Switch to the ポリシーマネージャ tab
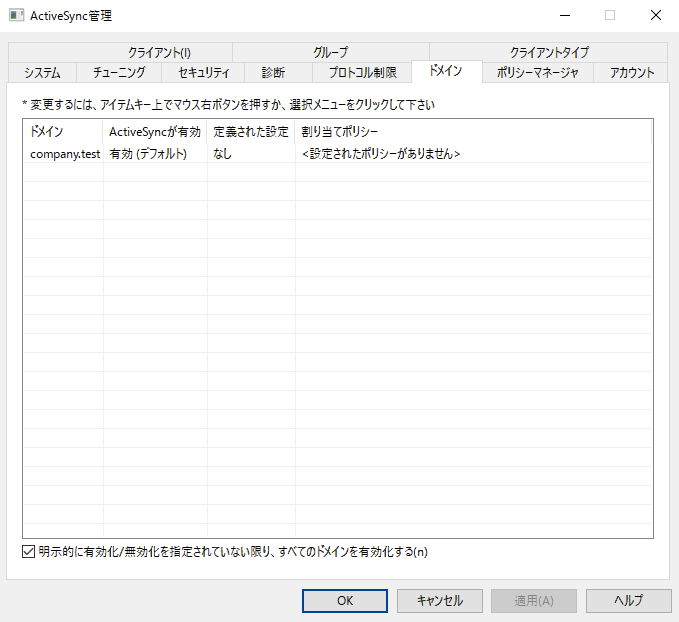The image size is (679, 622). pos(537,72)
